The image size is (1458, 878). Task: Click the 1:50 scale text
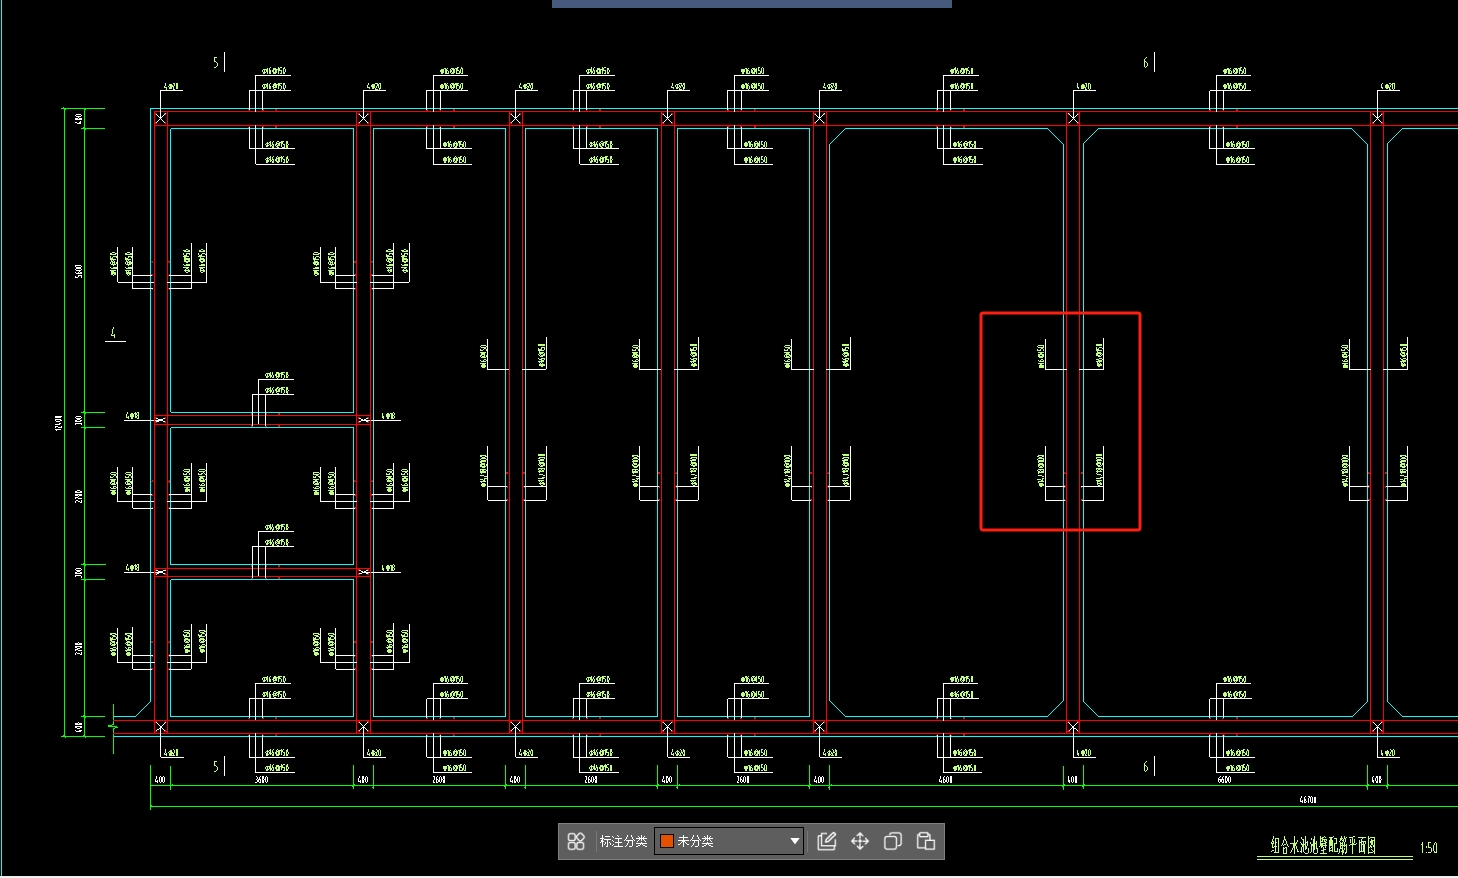[x=1429, y=848]
